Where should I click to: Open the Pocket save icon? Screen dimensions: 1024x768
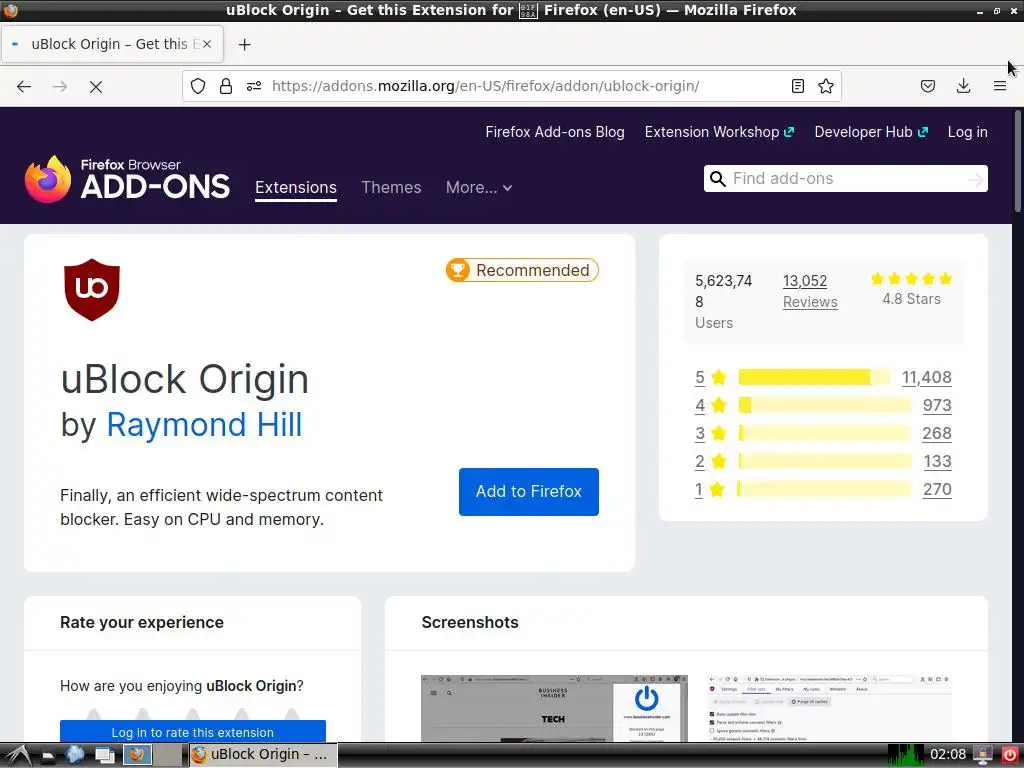(928, 86)
